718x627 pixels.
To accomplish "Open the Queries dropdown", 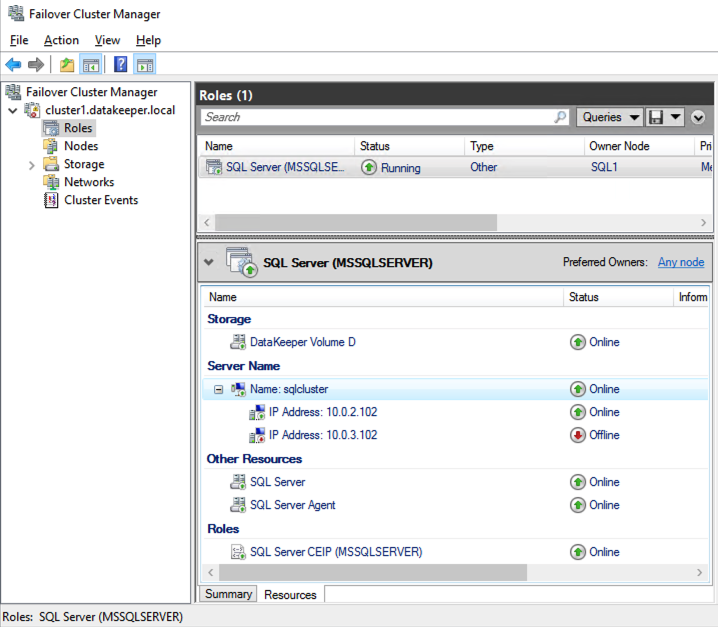I will [x=609, y=117].
